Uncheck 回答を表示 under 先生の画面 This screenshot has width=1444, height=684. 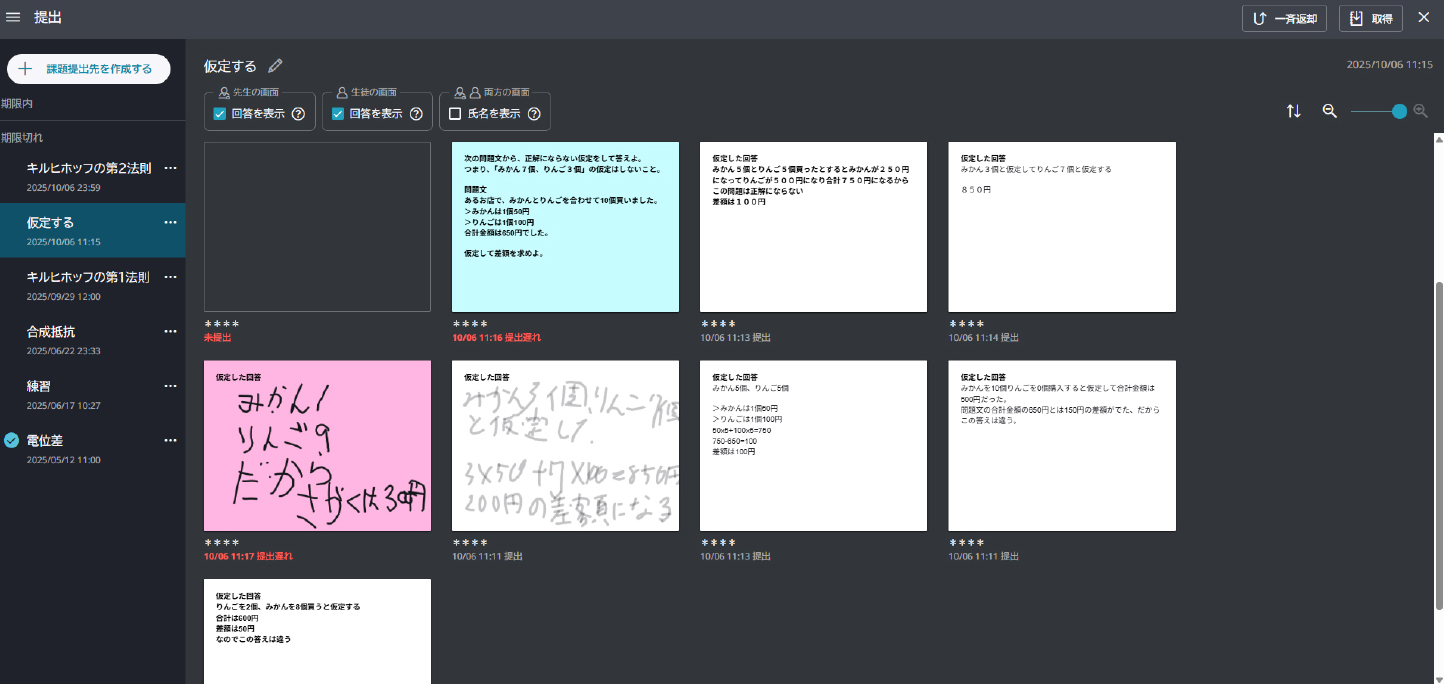219,113
